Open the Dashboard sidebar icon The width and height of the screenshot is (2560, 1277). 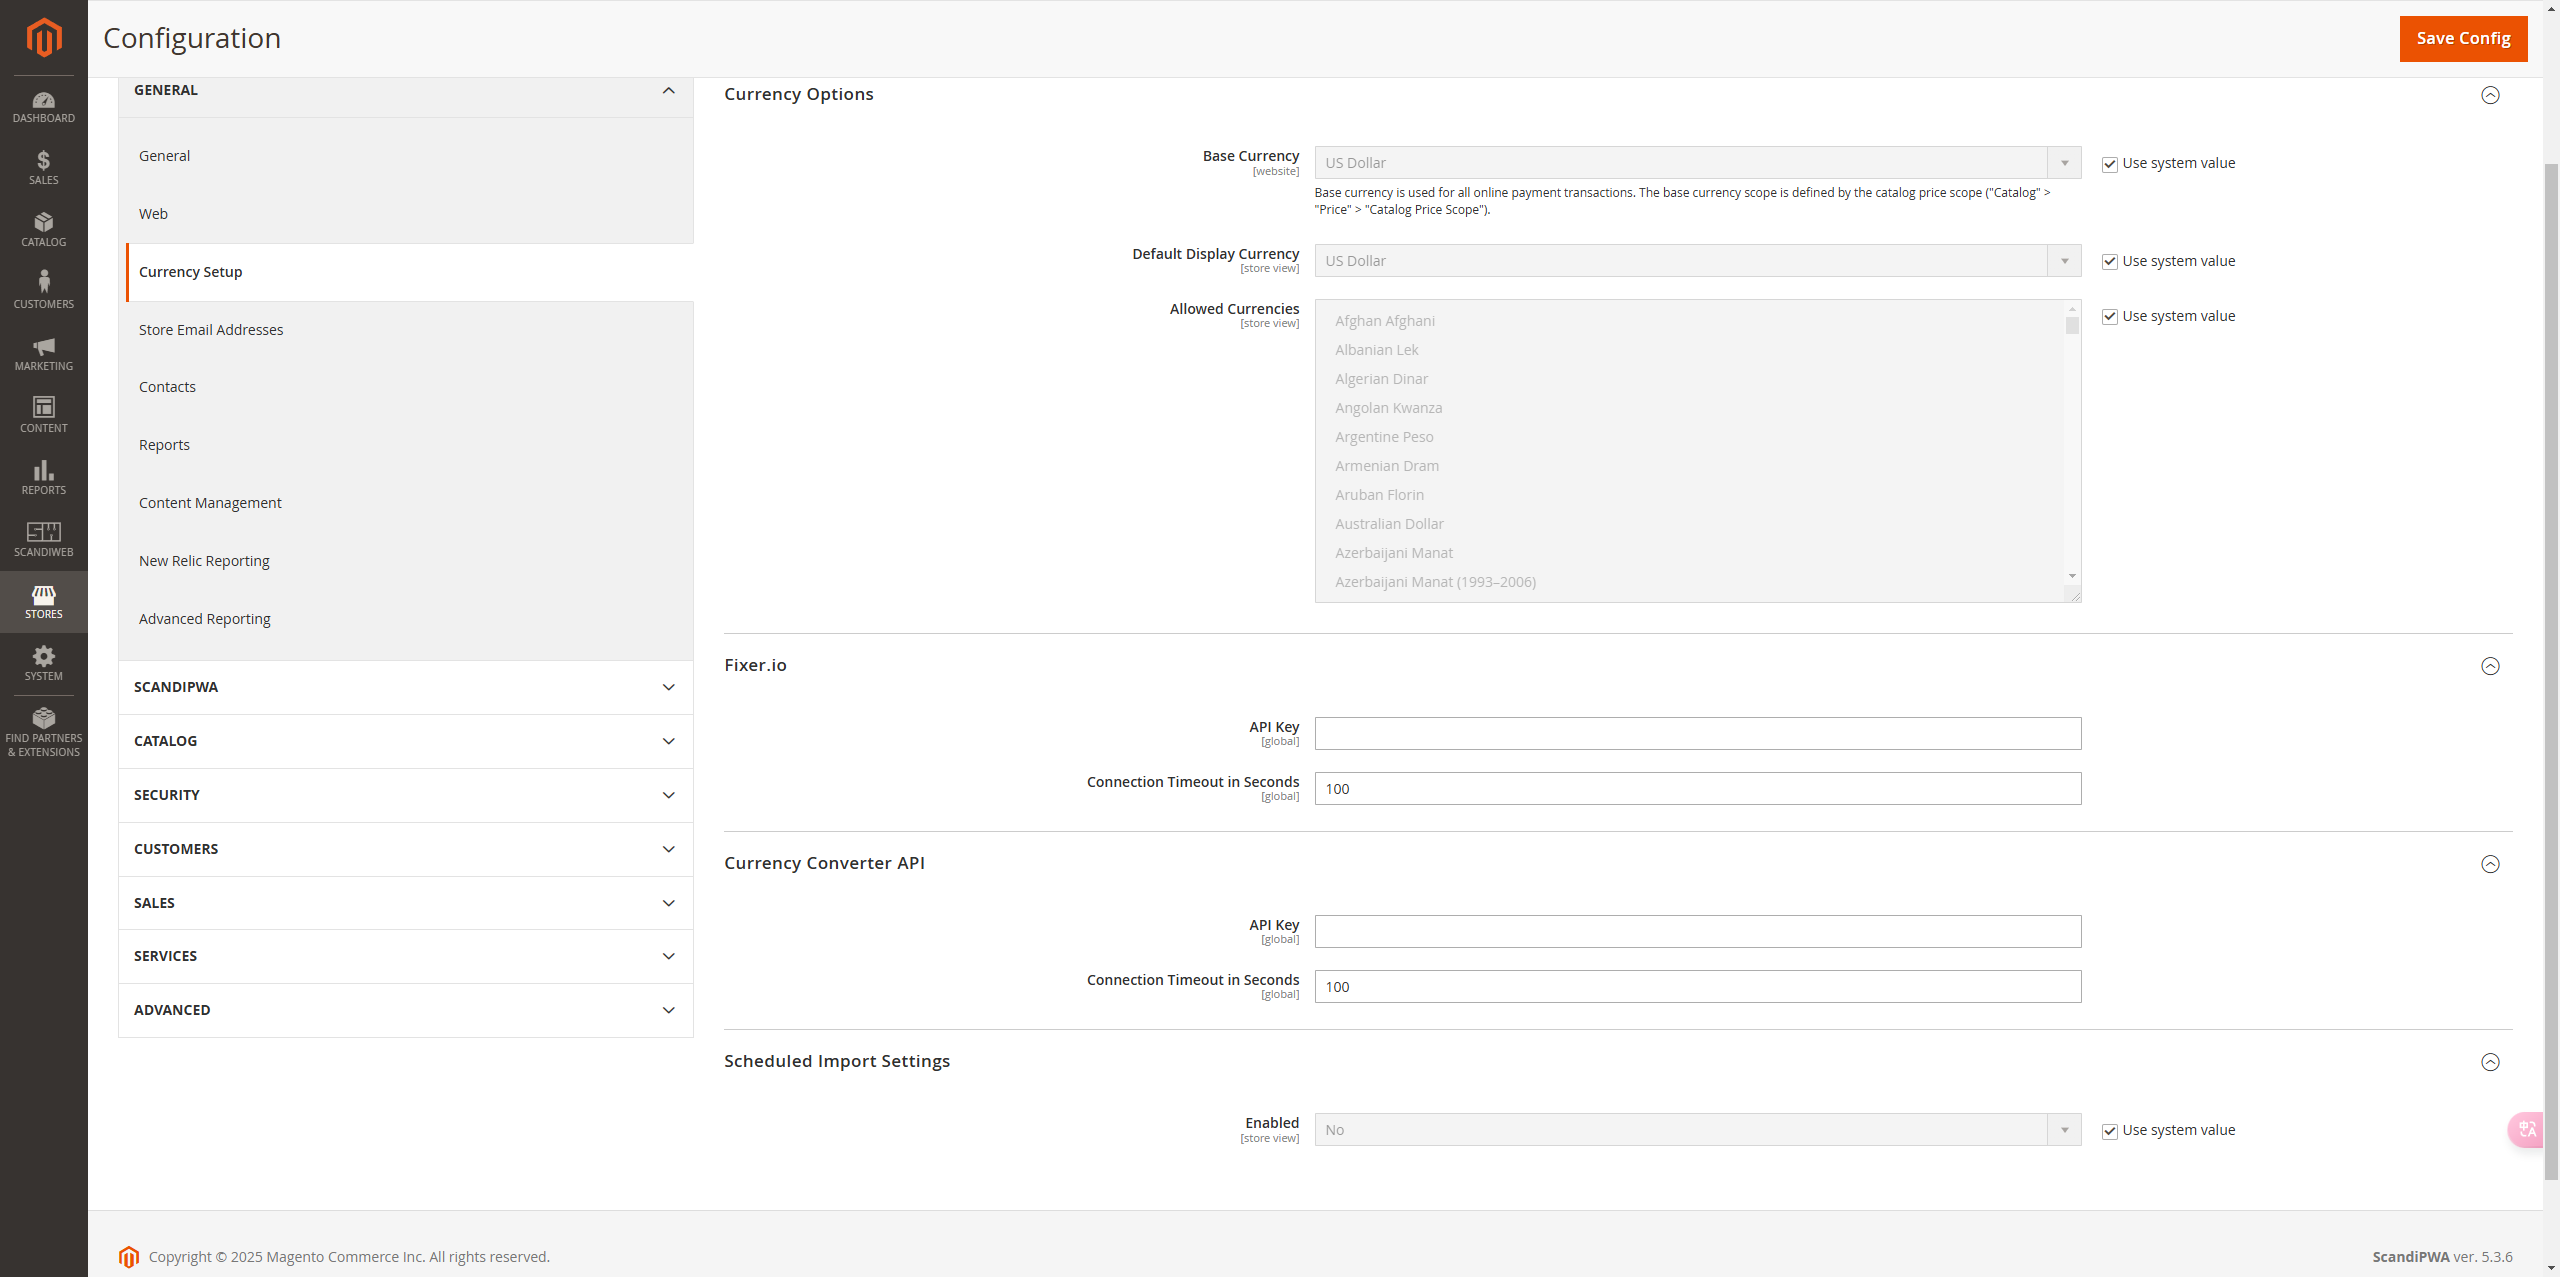tap(43, 107)
